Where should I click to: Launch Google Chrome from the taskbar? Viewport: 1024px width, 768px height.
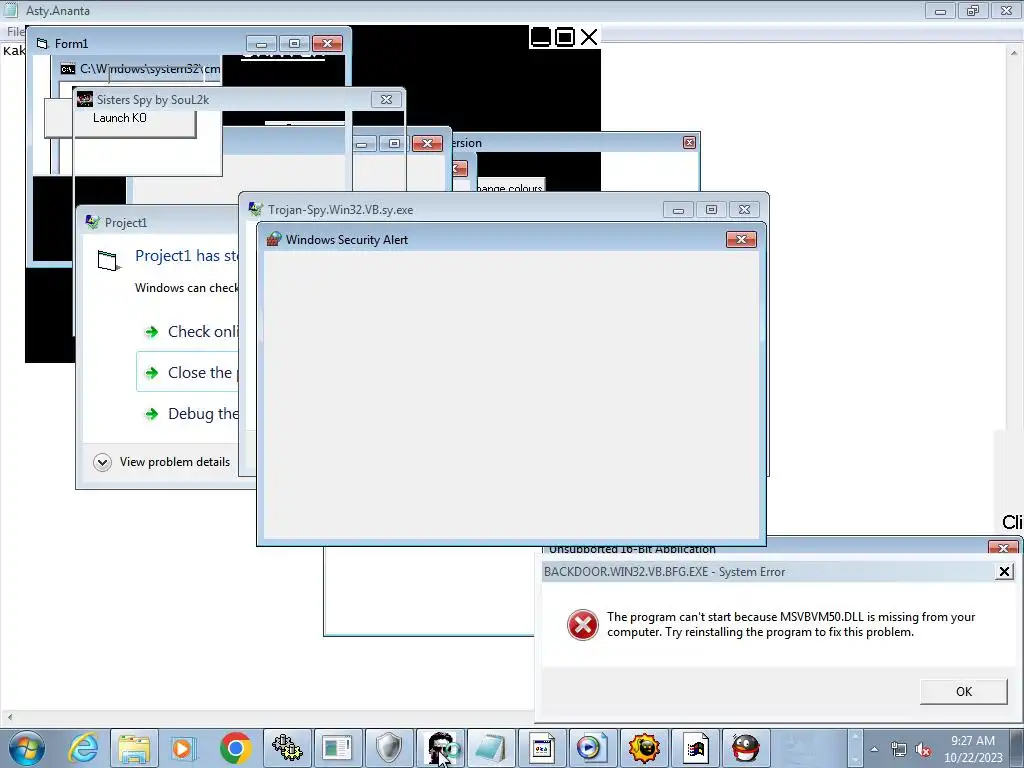[236, 748]
